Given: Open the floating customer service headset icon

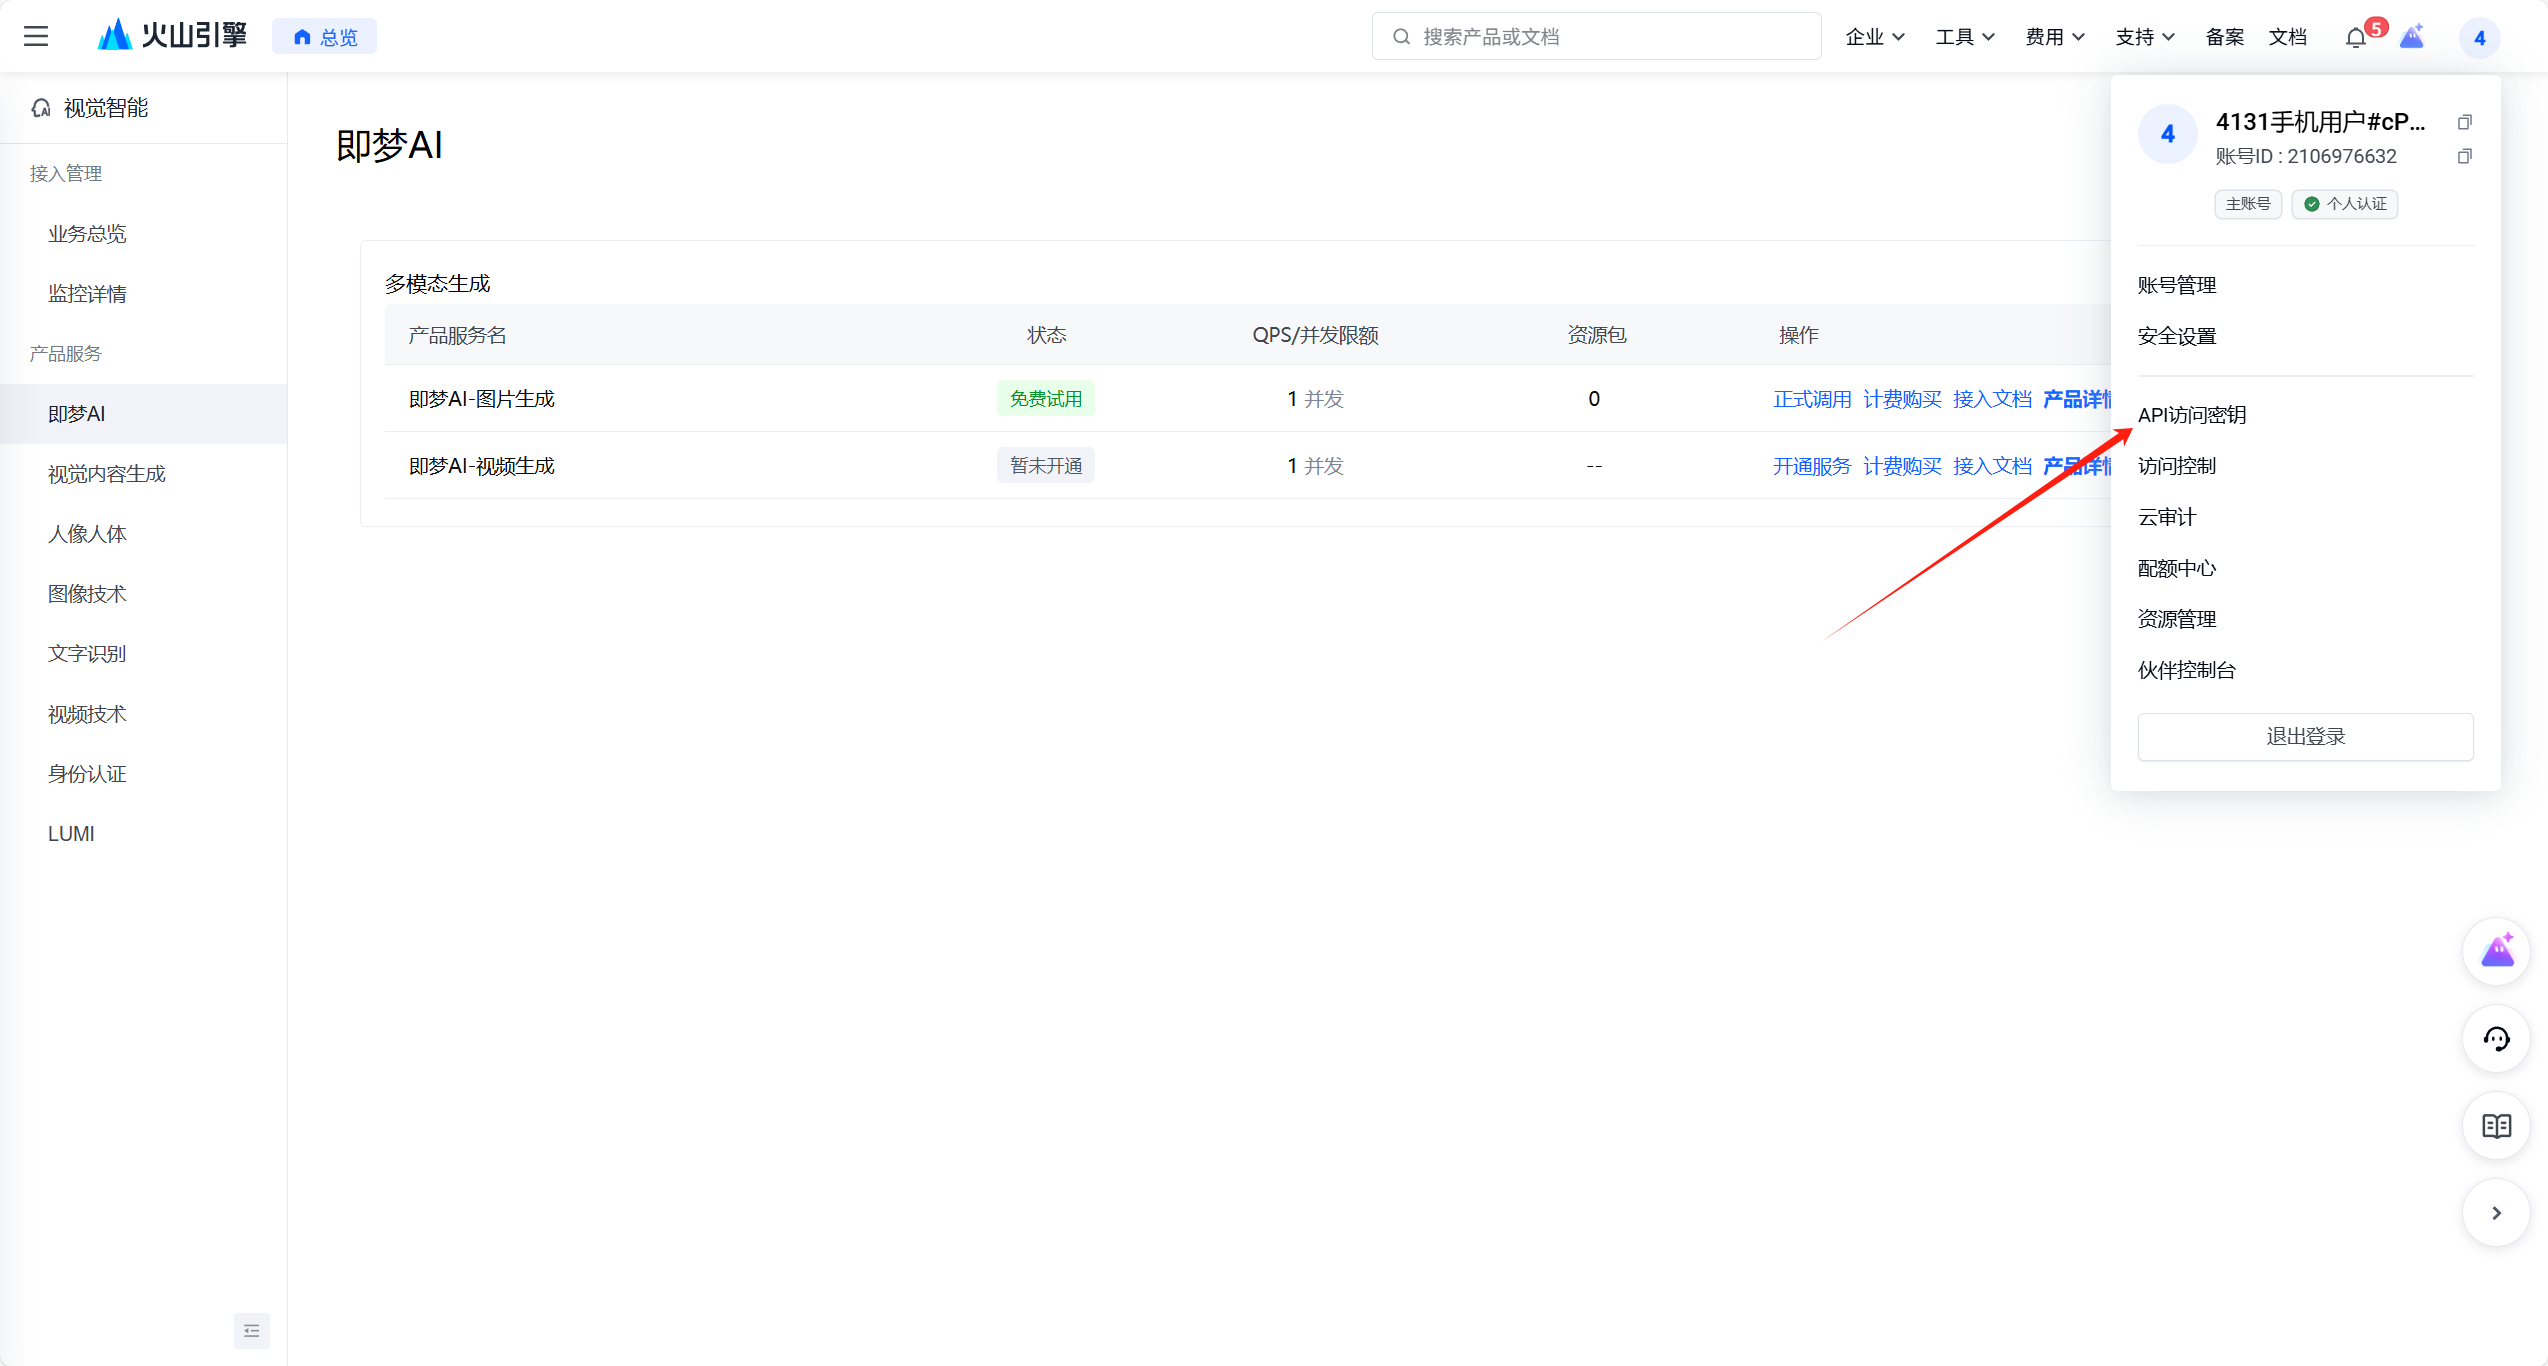Looking at the screenshot, I should 2497,1039.
